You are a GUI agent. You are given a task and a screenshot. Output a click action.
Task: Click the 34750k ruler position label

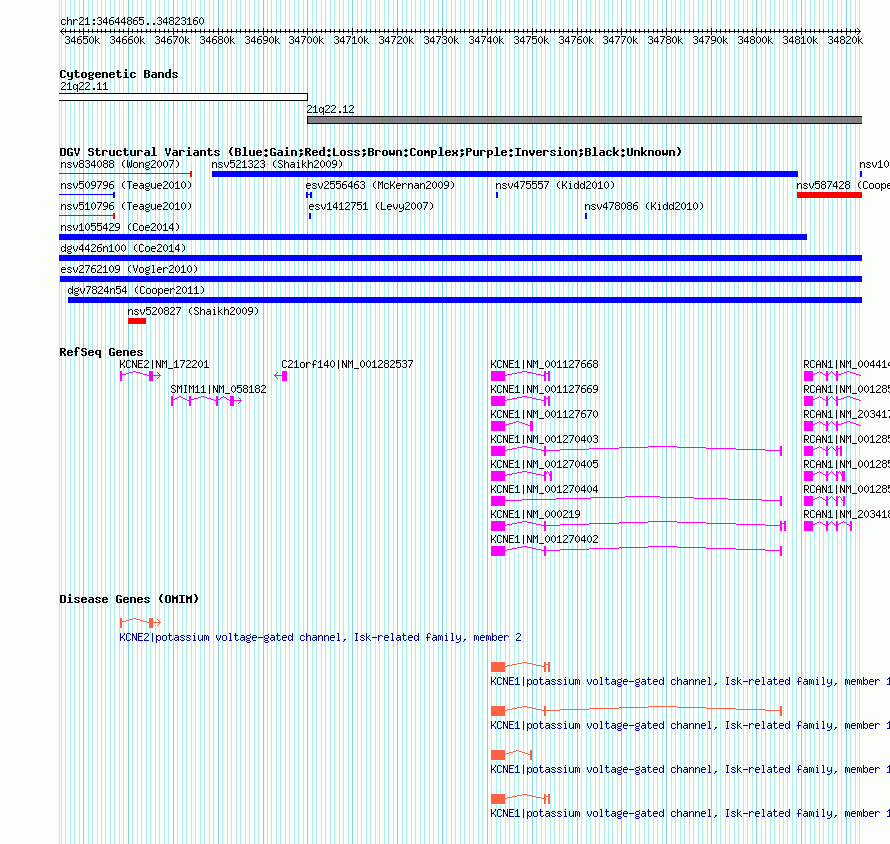tap(531, 41)
